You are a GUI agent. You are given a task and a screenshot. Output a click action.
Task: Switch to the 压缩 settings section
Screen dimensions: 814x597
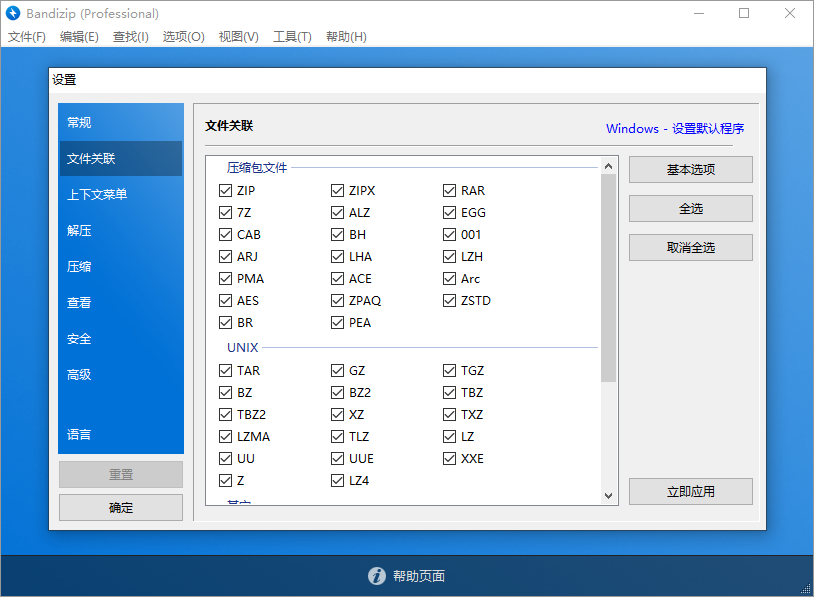click(120, 266)
